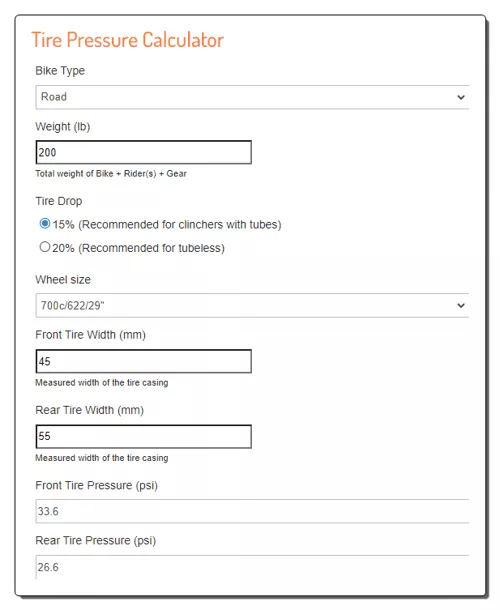
Task: Focus the Front Tire Width field
Action: coord(144,361)
